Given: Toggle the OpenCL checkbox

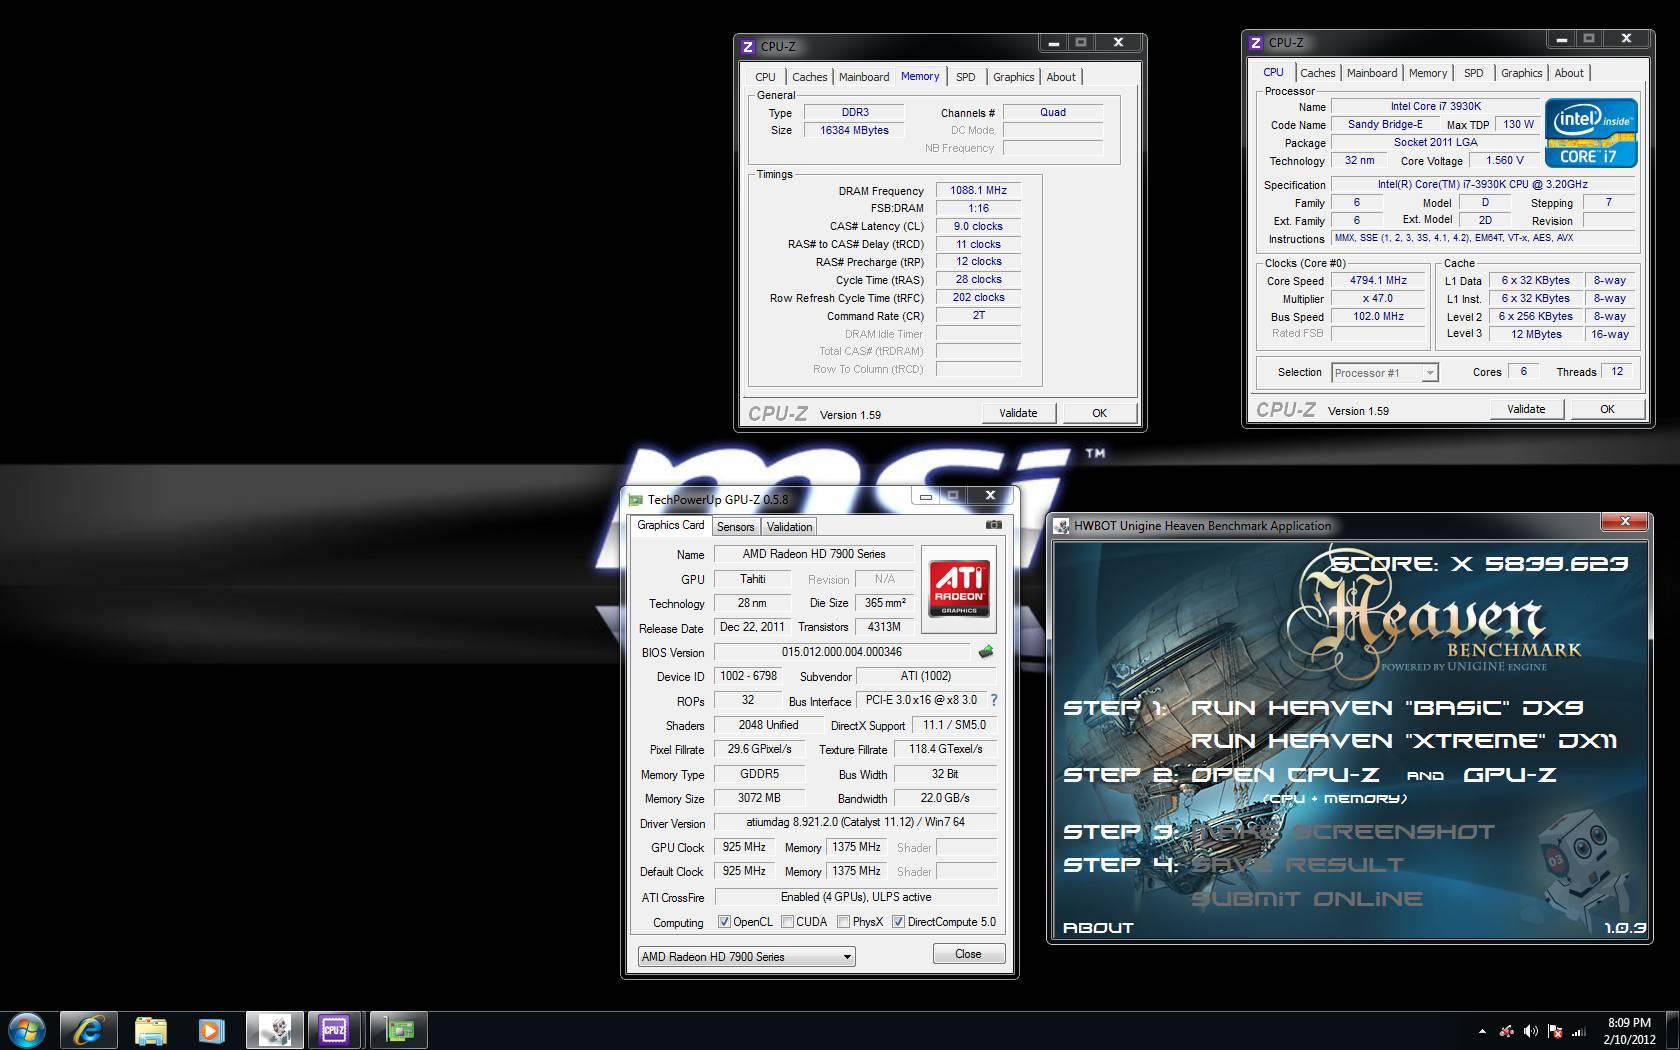Looking at the screenshot, I should click(724, 922).
